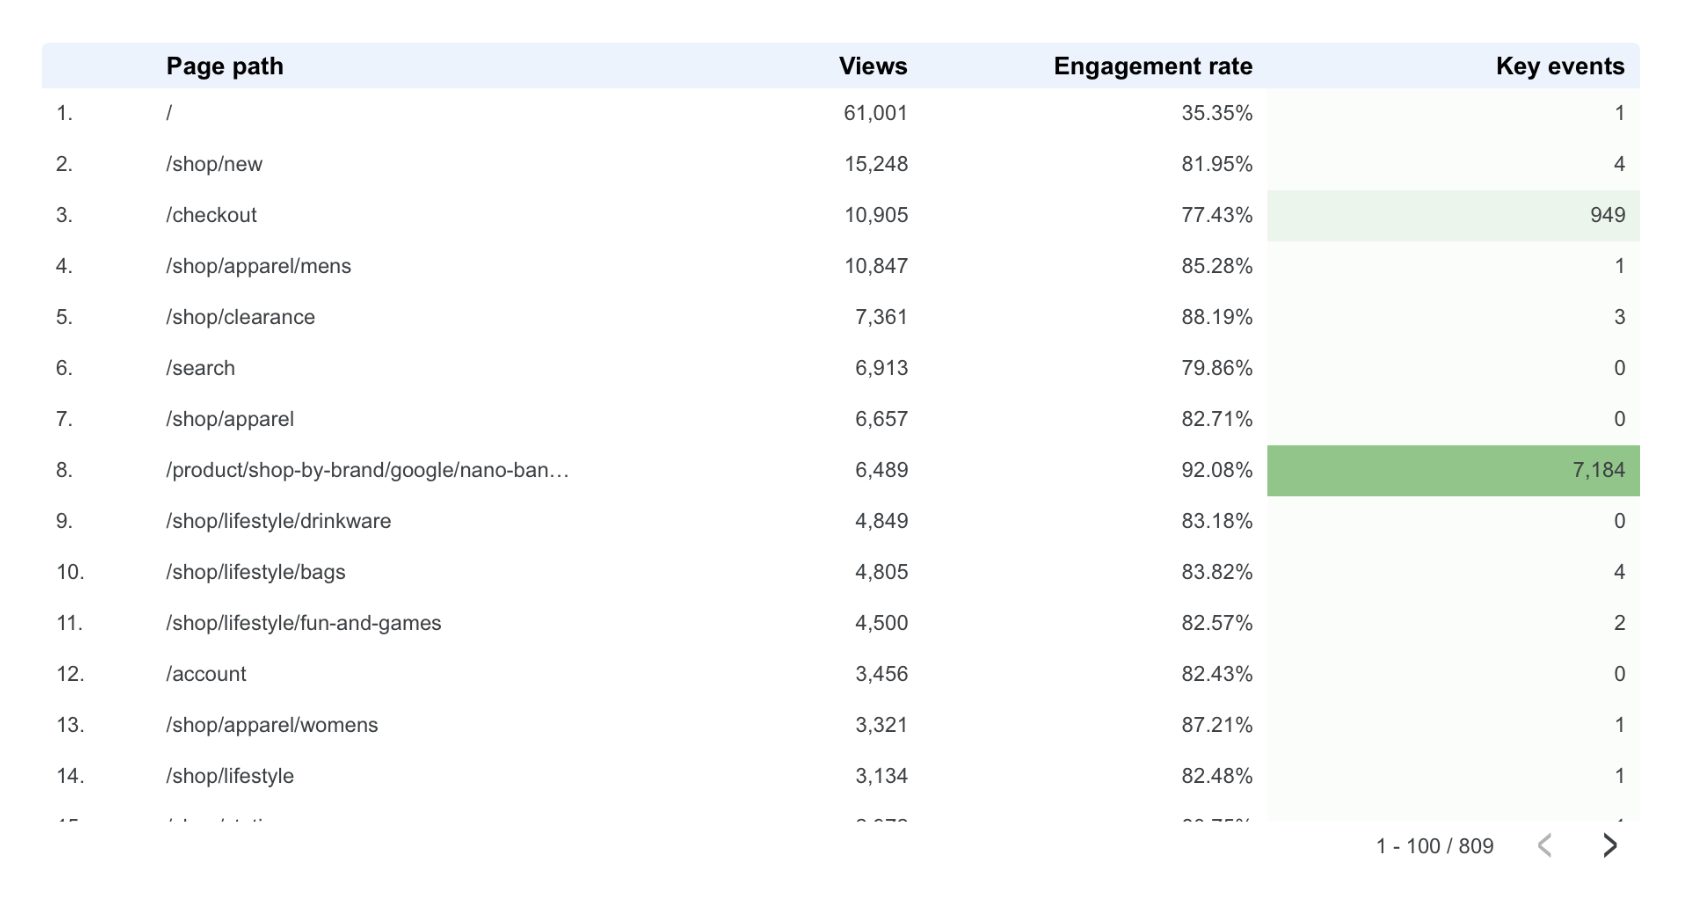Open the /account page path
The image size is (1684, 900).
point(206,673)
